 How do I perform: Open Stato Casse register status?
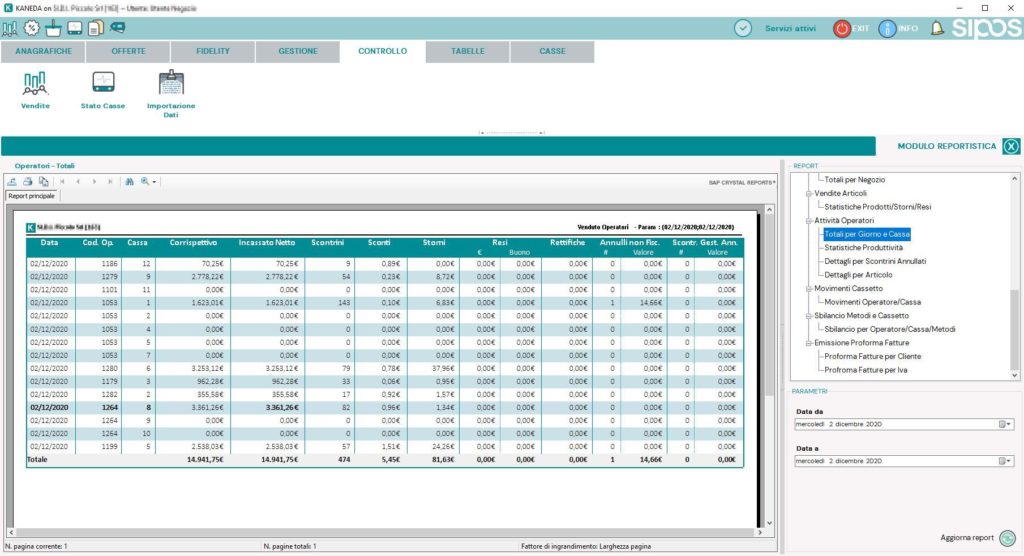103,84
